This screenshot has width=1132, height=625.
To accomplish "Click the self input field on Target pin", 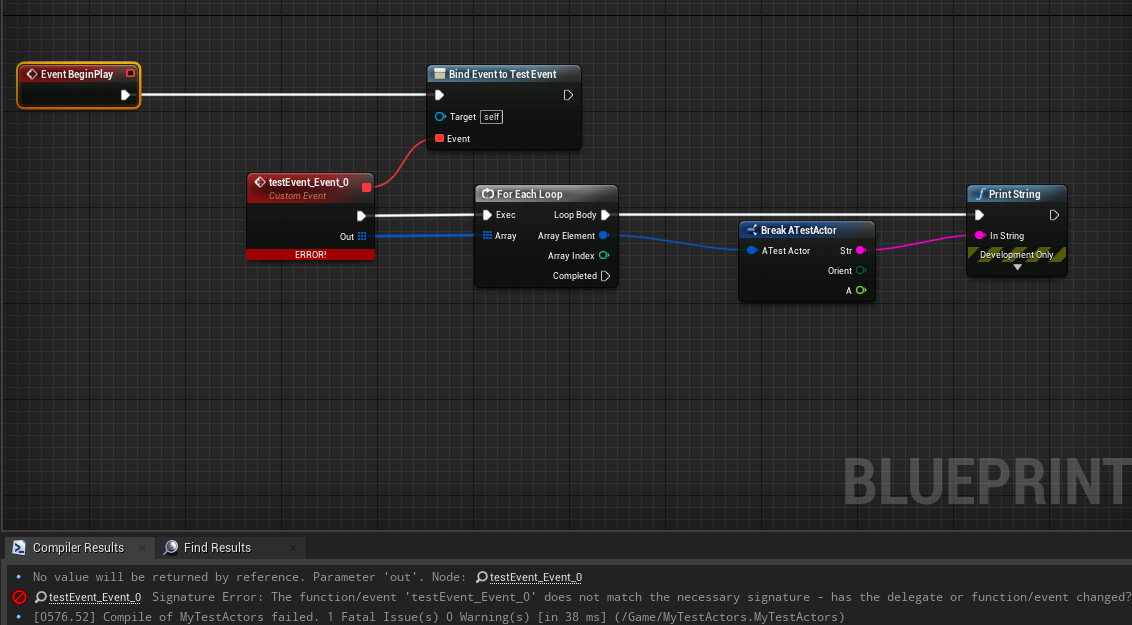I will 491,116.
